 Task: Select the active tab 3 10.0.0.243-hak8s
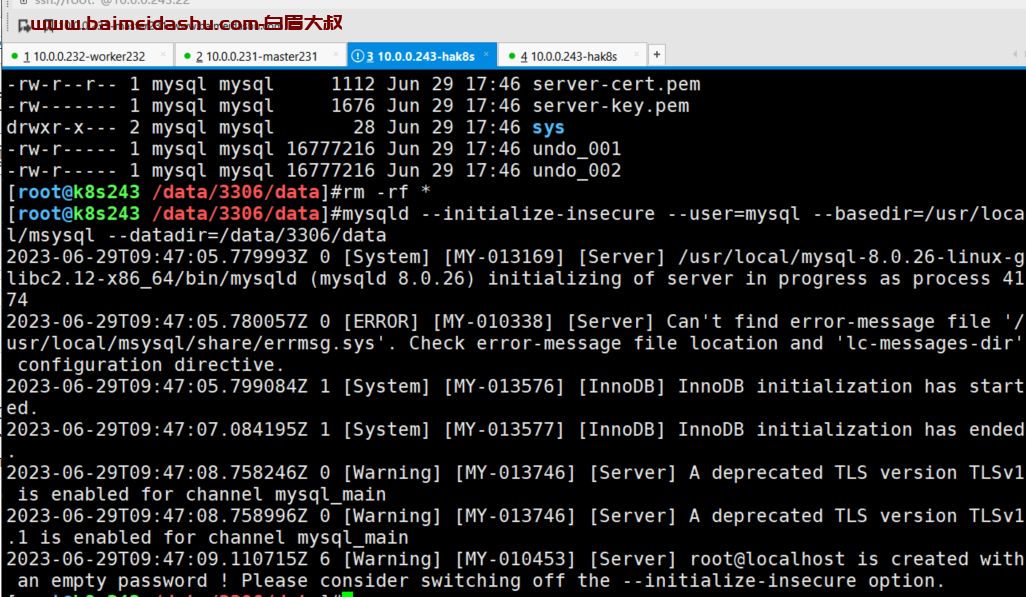[x=420, y=56]
